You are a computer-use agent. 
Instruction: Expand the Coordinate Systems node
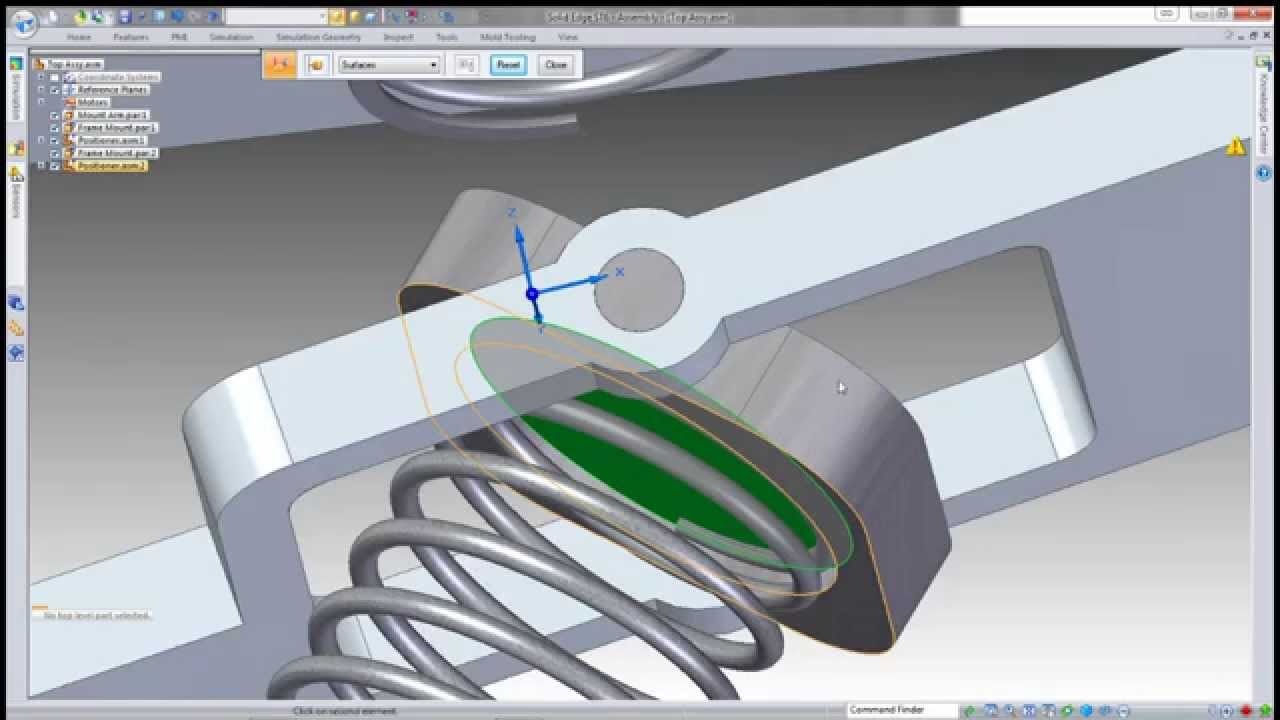[x=41, y=77]
